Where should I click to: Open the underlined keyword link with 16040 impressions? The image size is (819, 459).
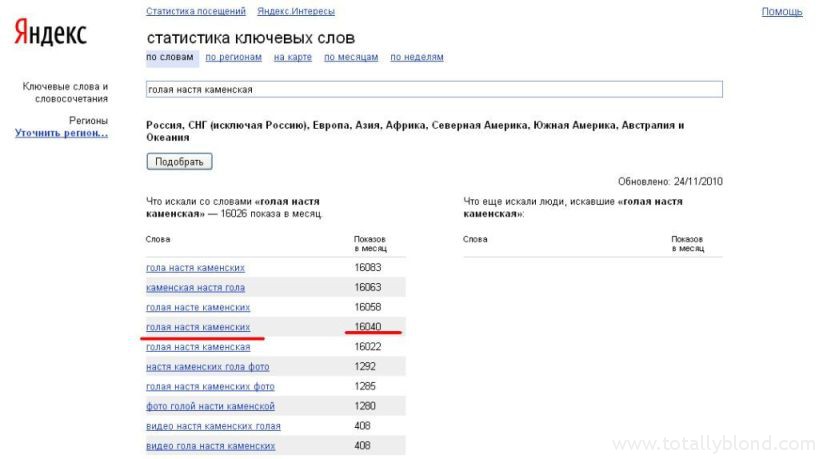pyautogui.click(x=198, y=327)
